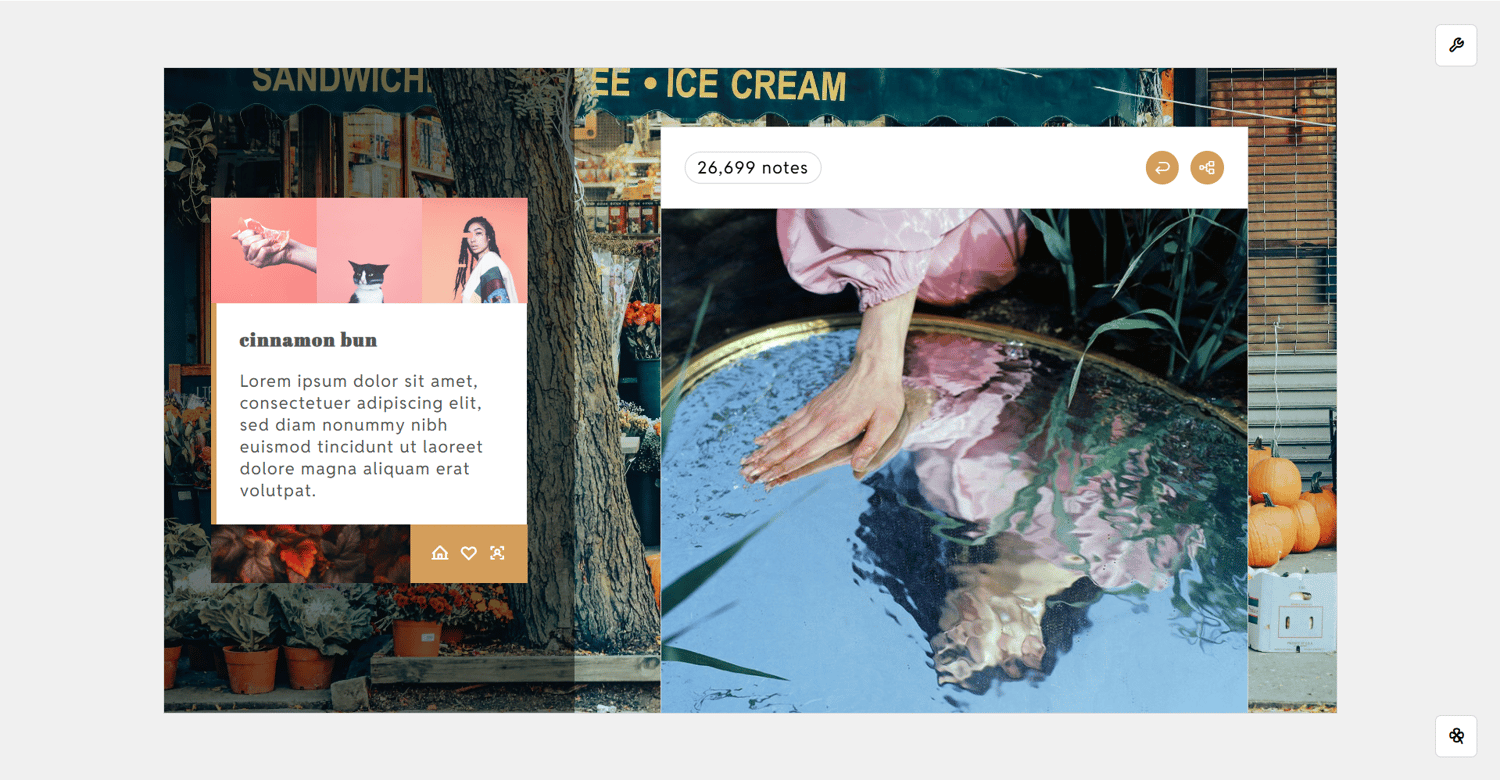Select the woman with braids thumbnail
The width and height of the screenshot is (1500, 780).
[x=474, y=250]
